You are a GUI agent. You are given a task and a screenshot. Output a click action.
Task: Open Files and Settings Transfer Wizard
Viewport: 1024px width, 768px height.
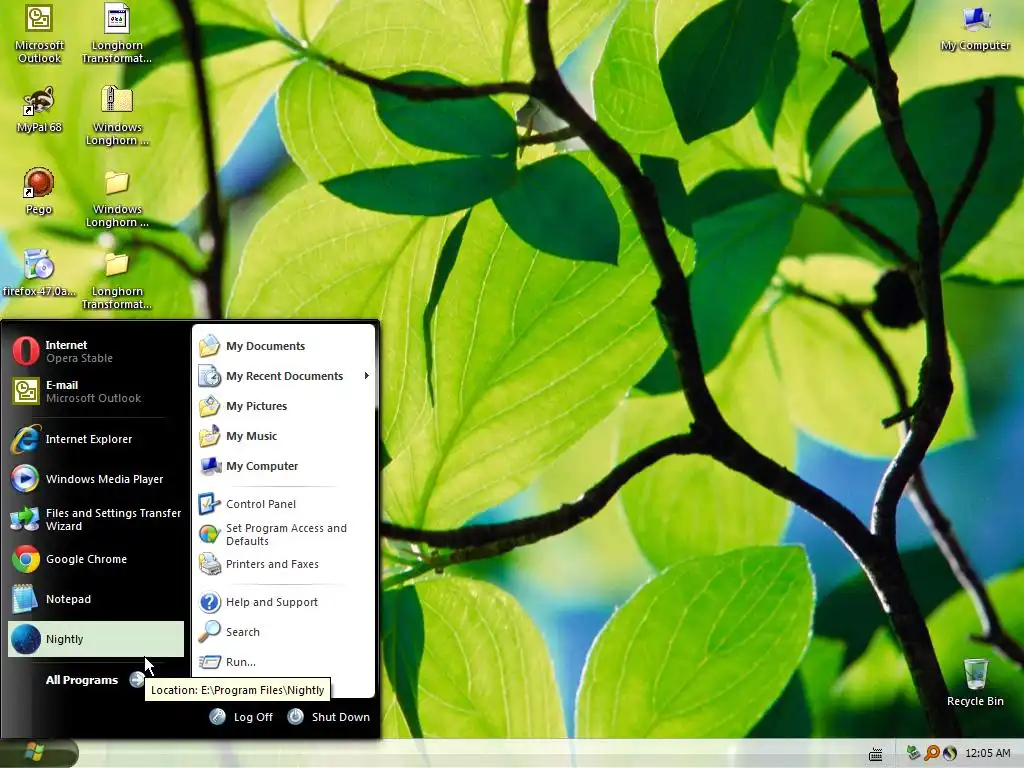[96, 519]
